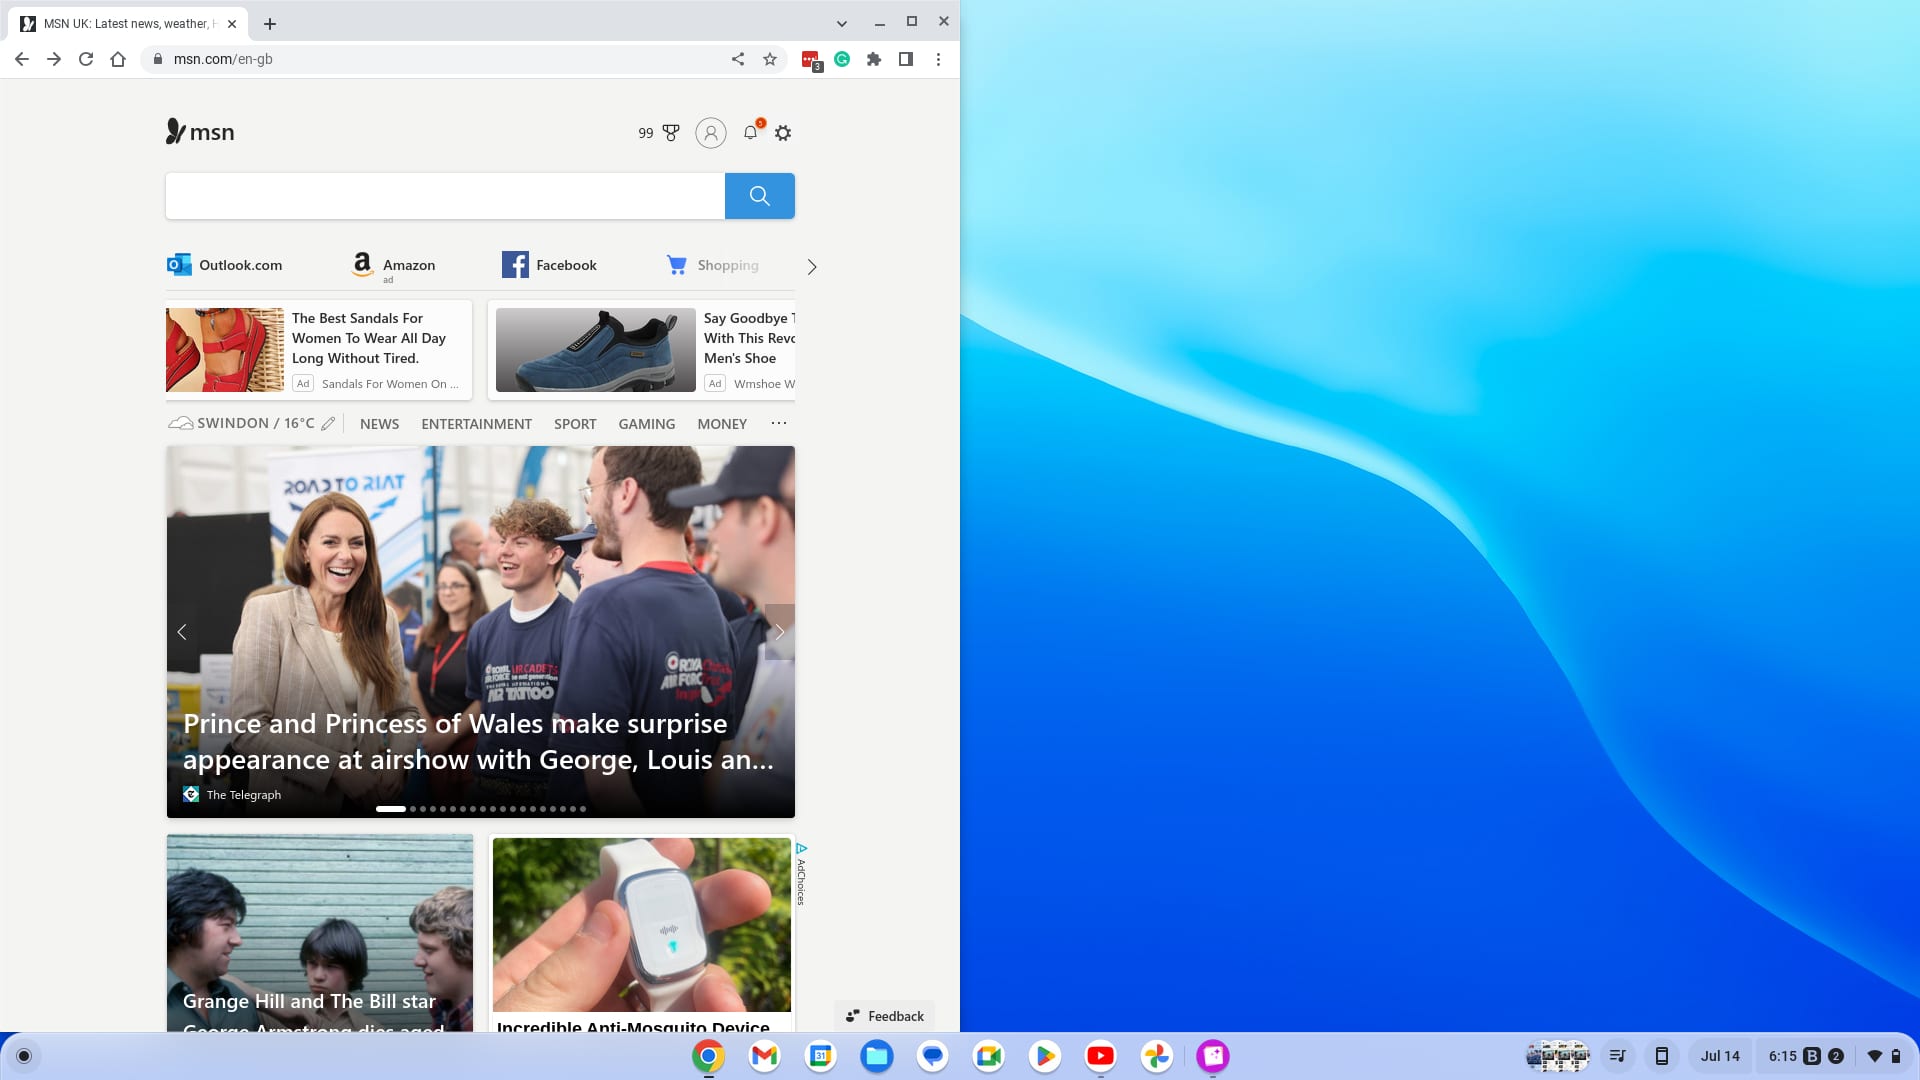1920x1080 pixels.
Task: Open MSN rewards trophy icon
Action: click(671, 132)
